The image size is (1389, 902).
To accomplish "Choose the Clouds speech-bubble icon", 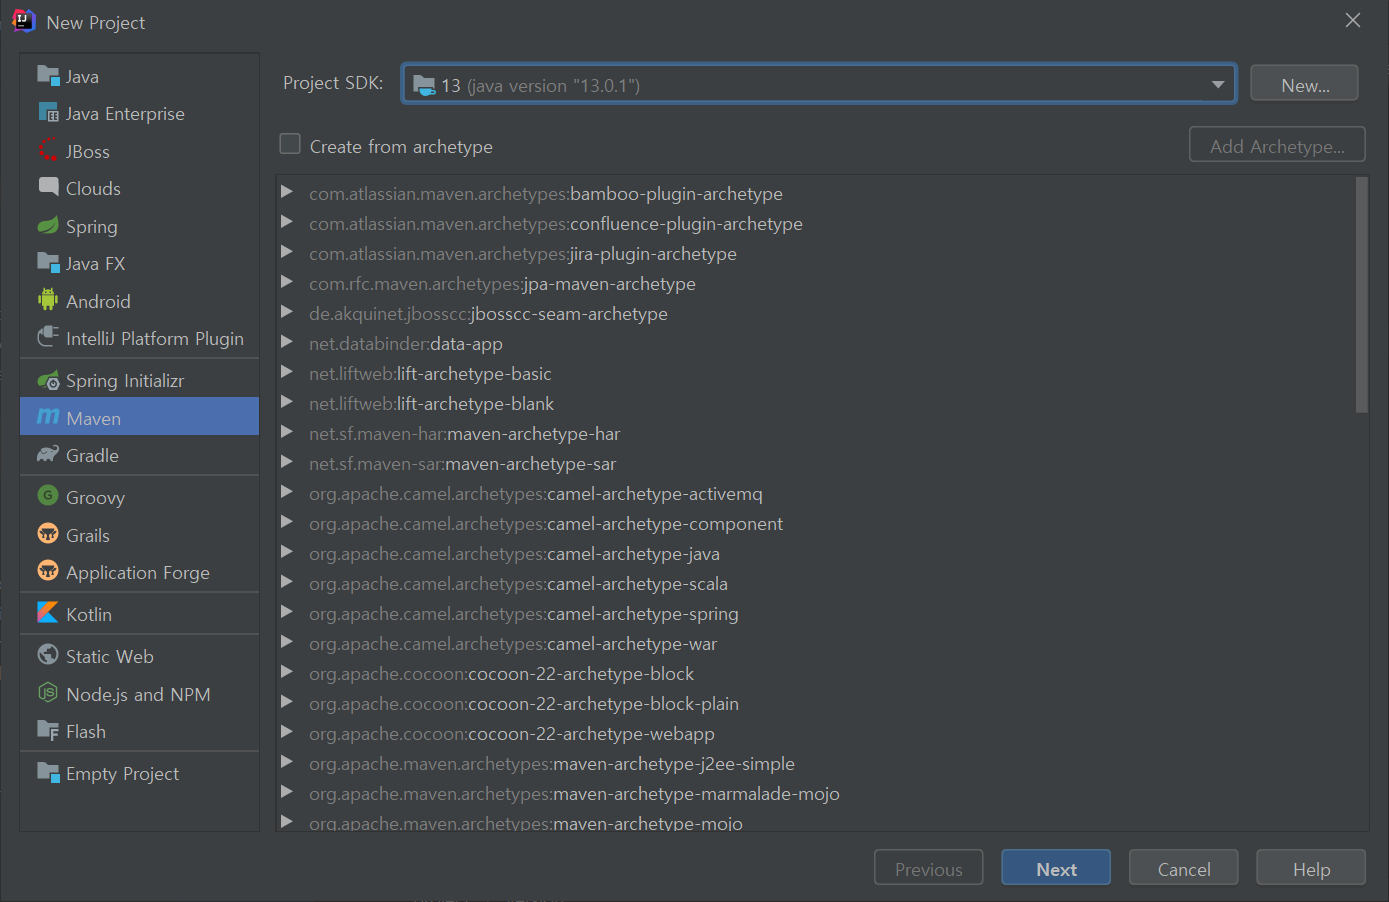I will point(48,187).
